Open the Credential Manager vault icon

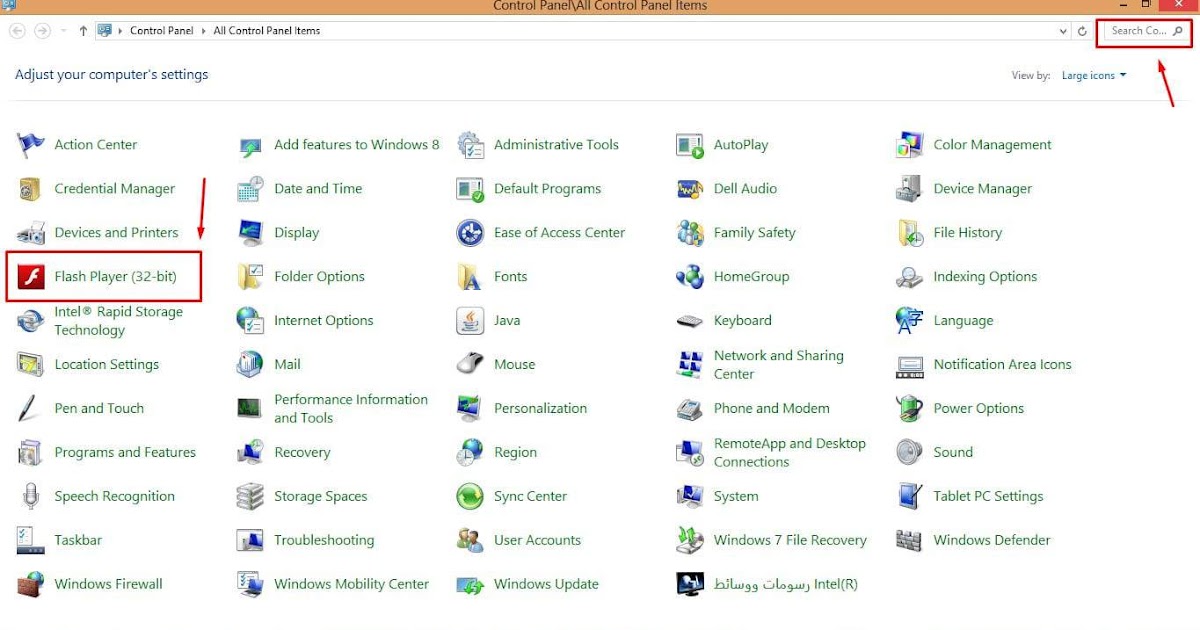pos(31,189)
